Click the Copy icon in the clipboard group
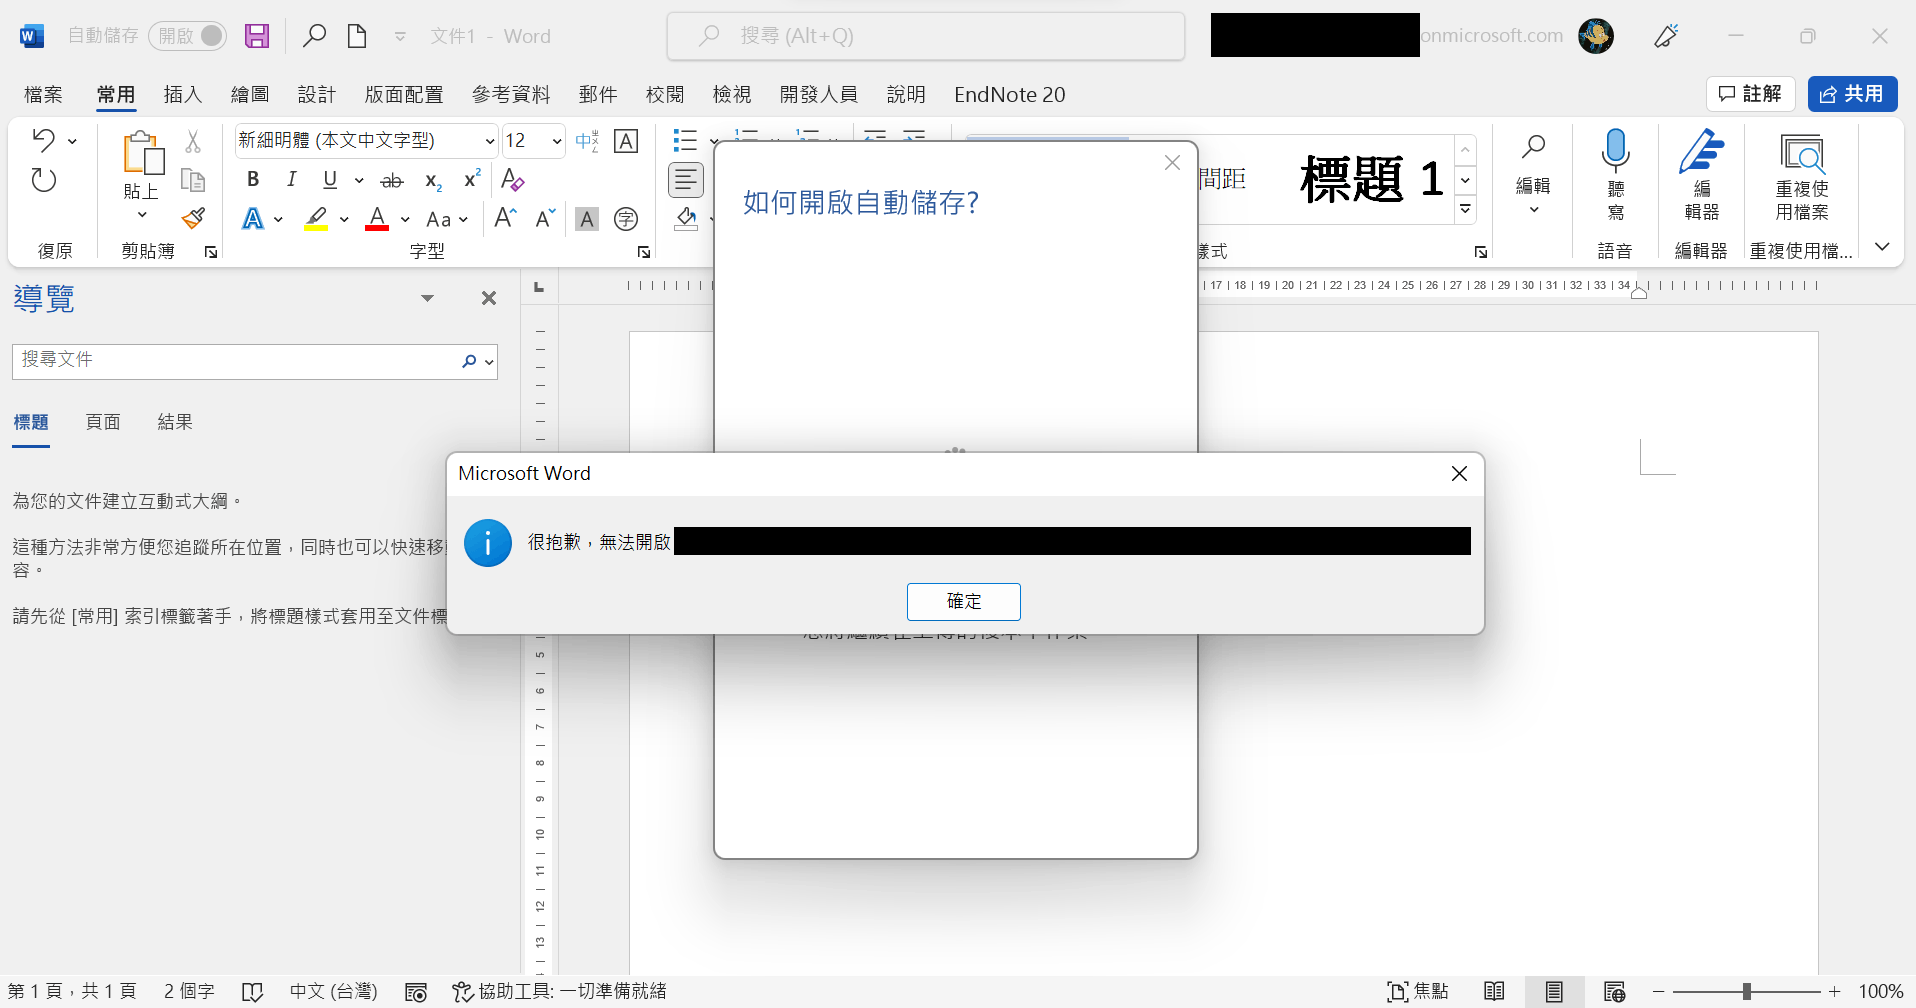This screenshot has width=1916, height=1008. click(x=193, y=180)
